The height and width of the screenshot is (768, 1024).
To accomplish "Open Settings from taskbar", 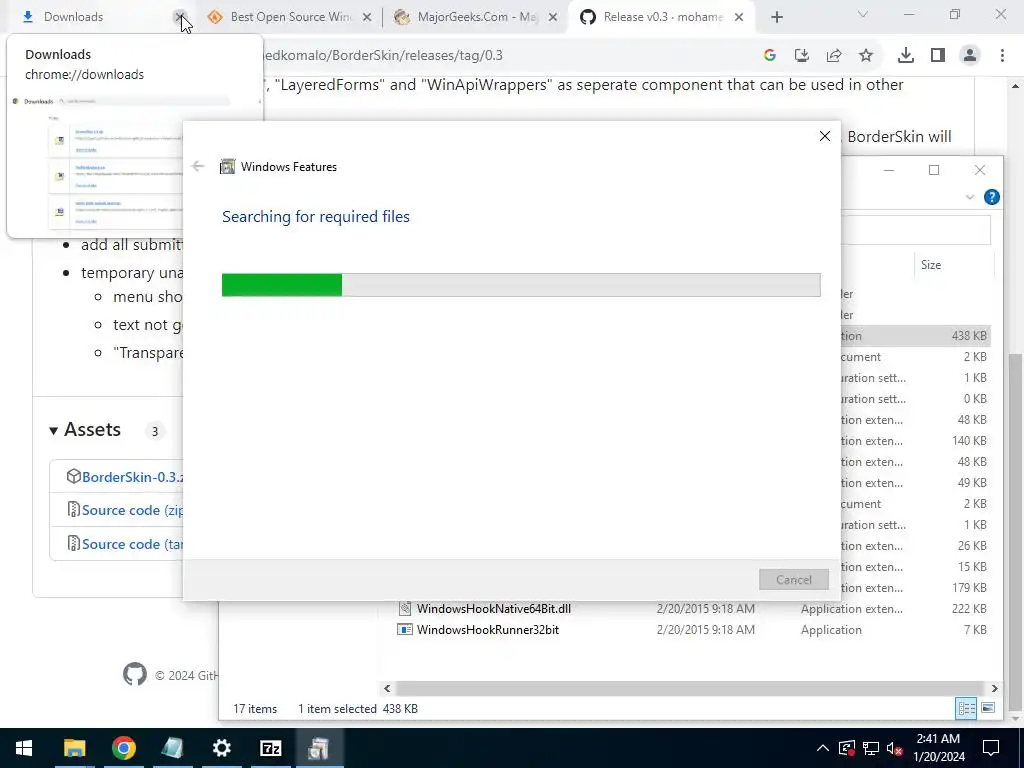I will (221, 748).
